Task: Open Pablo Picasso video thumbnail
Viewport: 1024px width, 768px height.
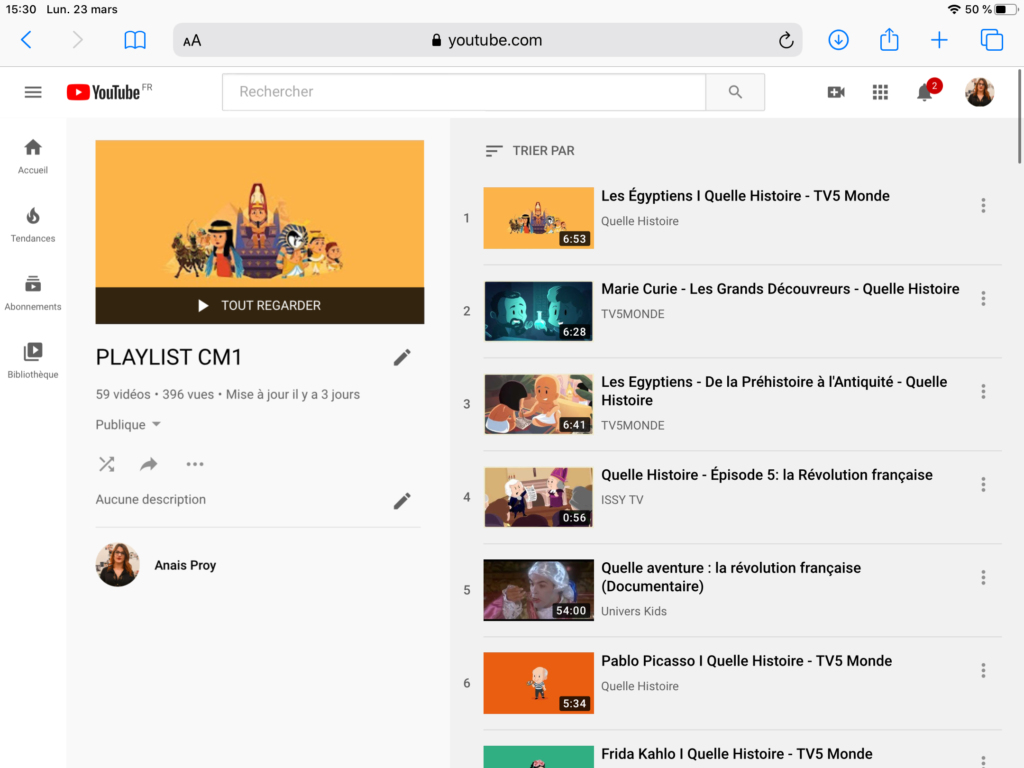Action: (x=538, y=683)
